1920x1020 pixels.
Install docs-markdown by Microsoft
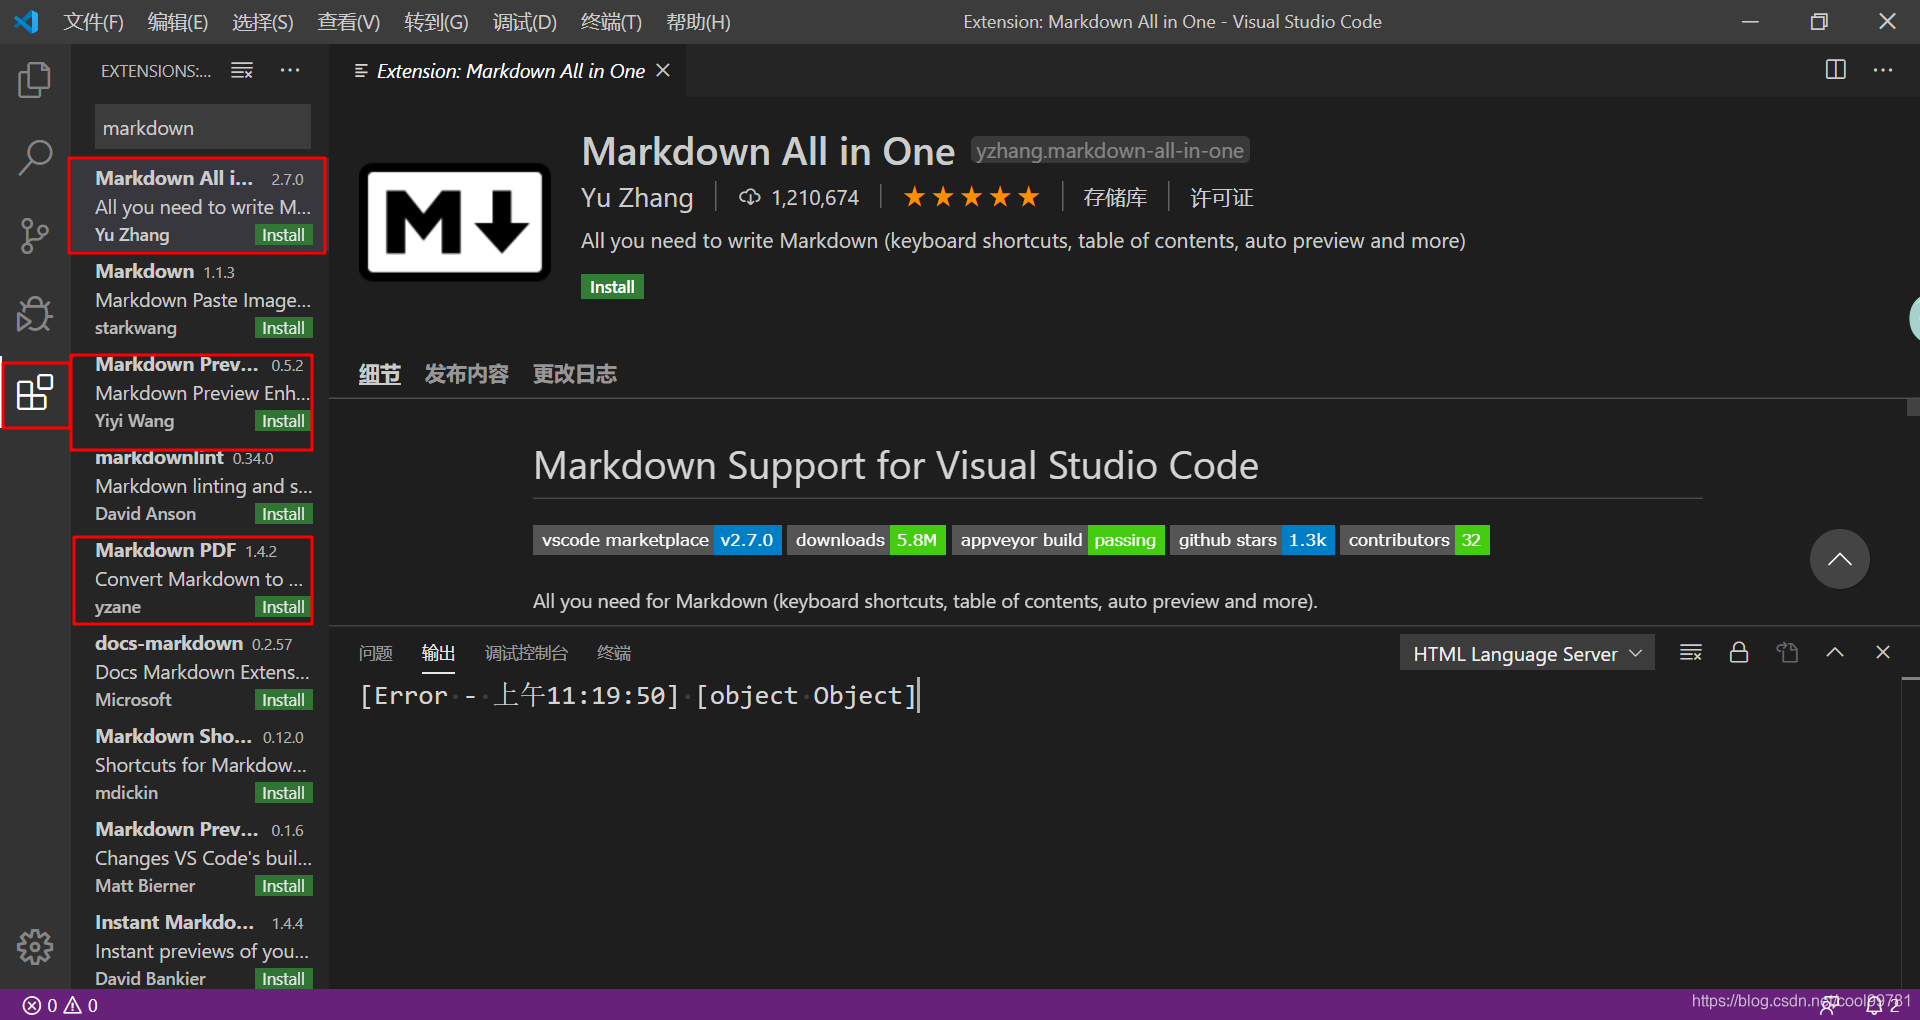pyautogui.click(x=283, y=700)
